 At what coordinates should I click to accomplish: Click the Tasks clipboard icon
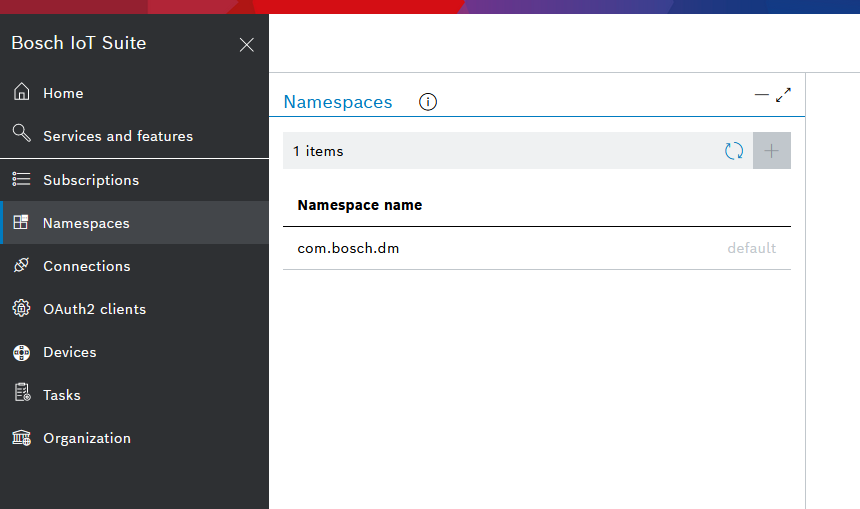point(22,392)
